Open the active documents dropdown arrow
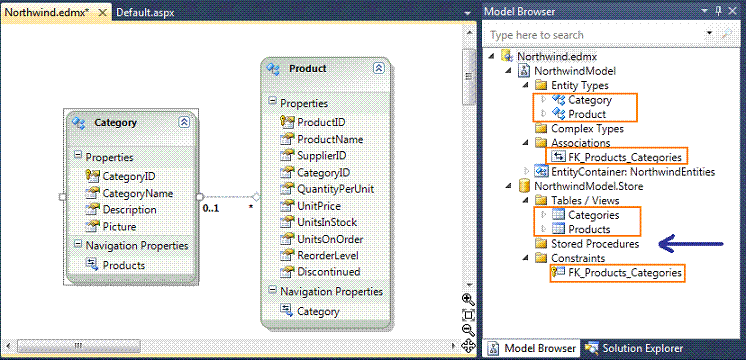Screen dimensions: 746x361 [x=468, y=13]
